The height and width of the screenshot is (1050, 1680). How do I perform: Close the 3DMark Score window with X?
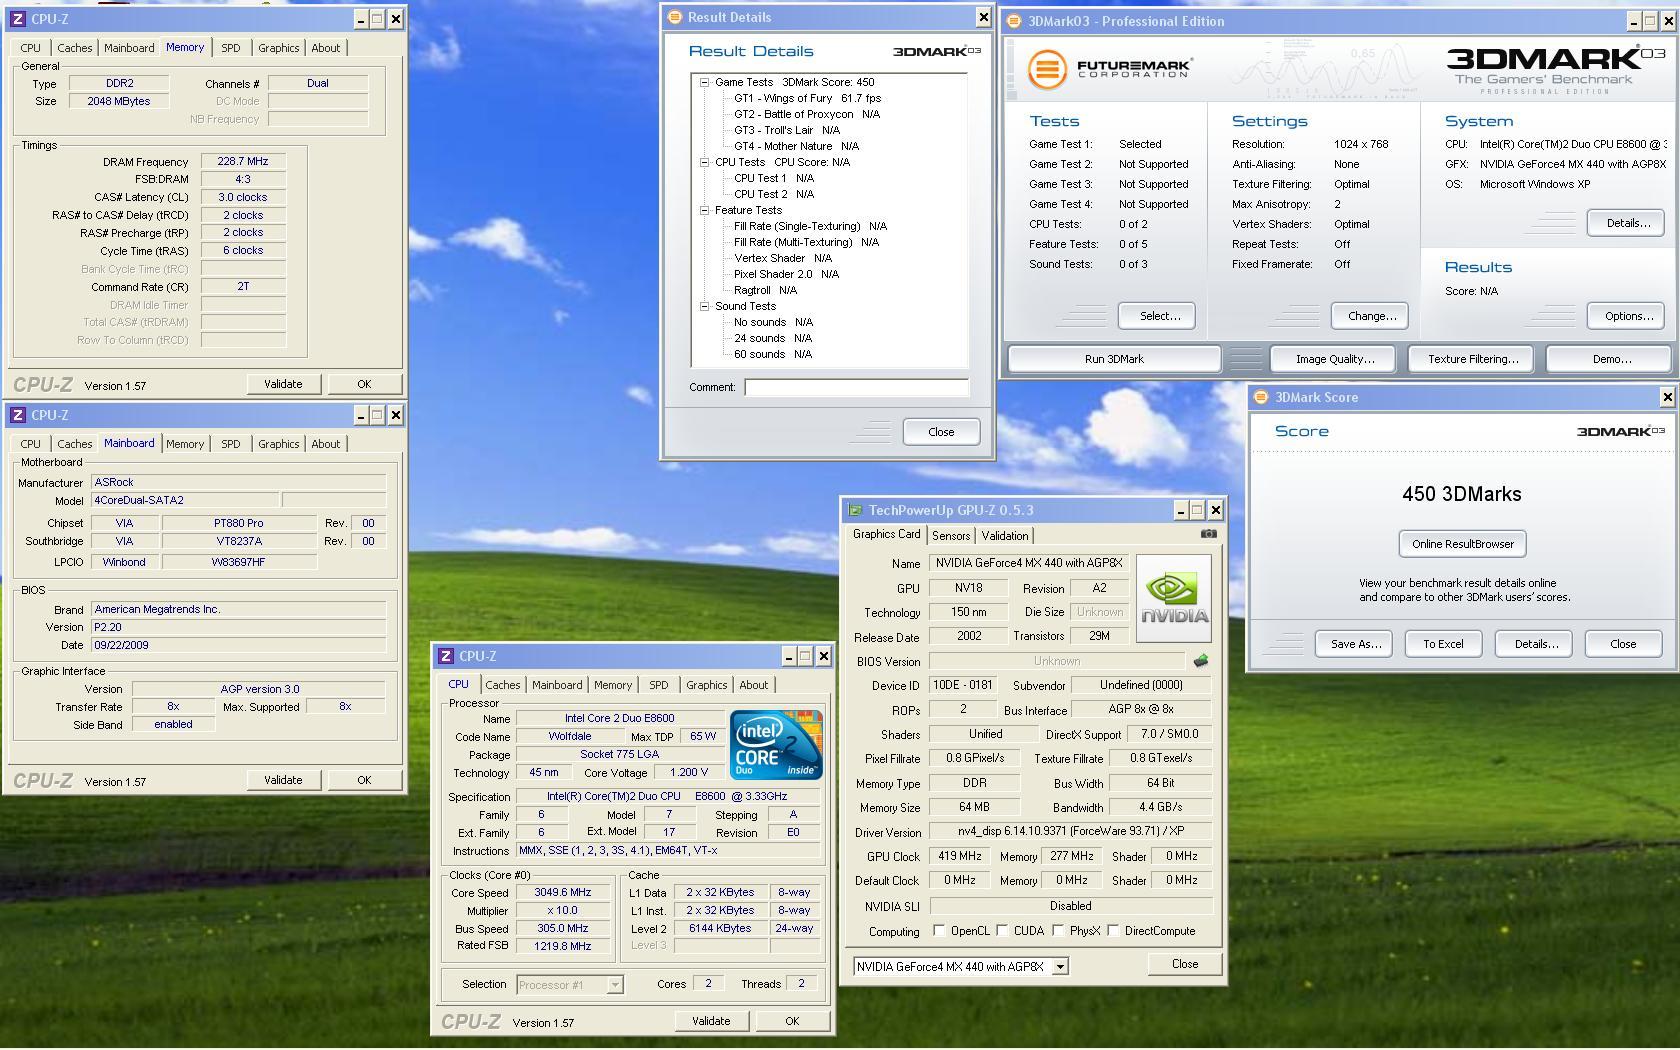click(1667, 397)
